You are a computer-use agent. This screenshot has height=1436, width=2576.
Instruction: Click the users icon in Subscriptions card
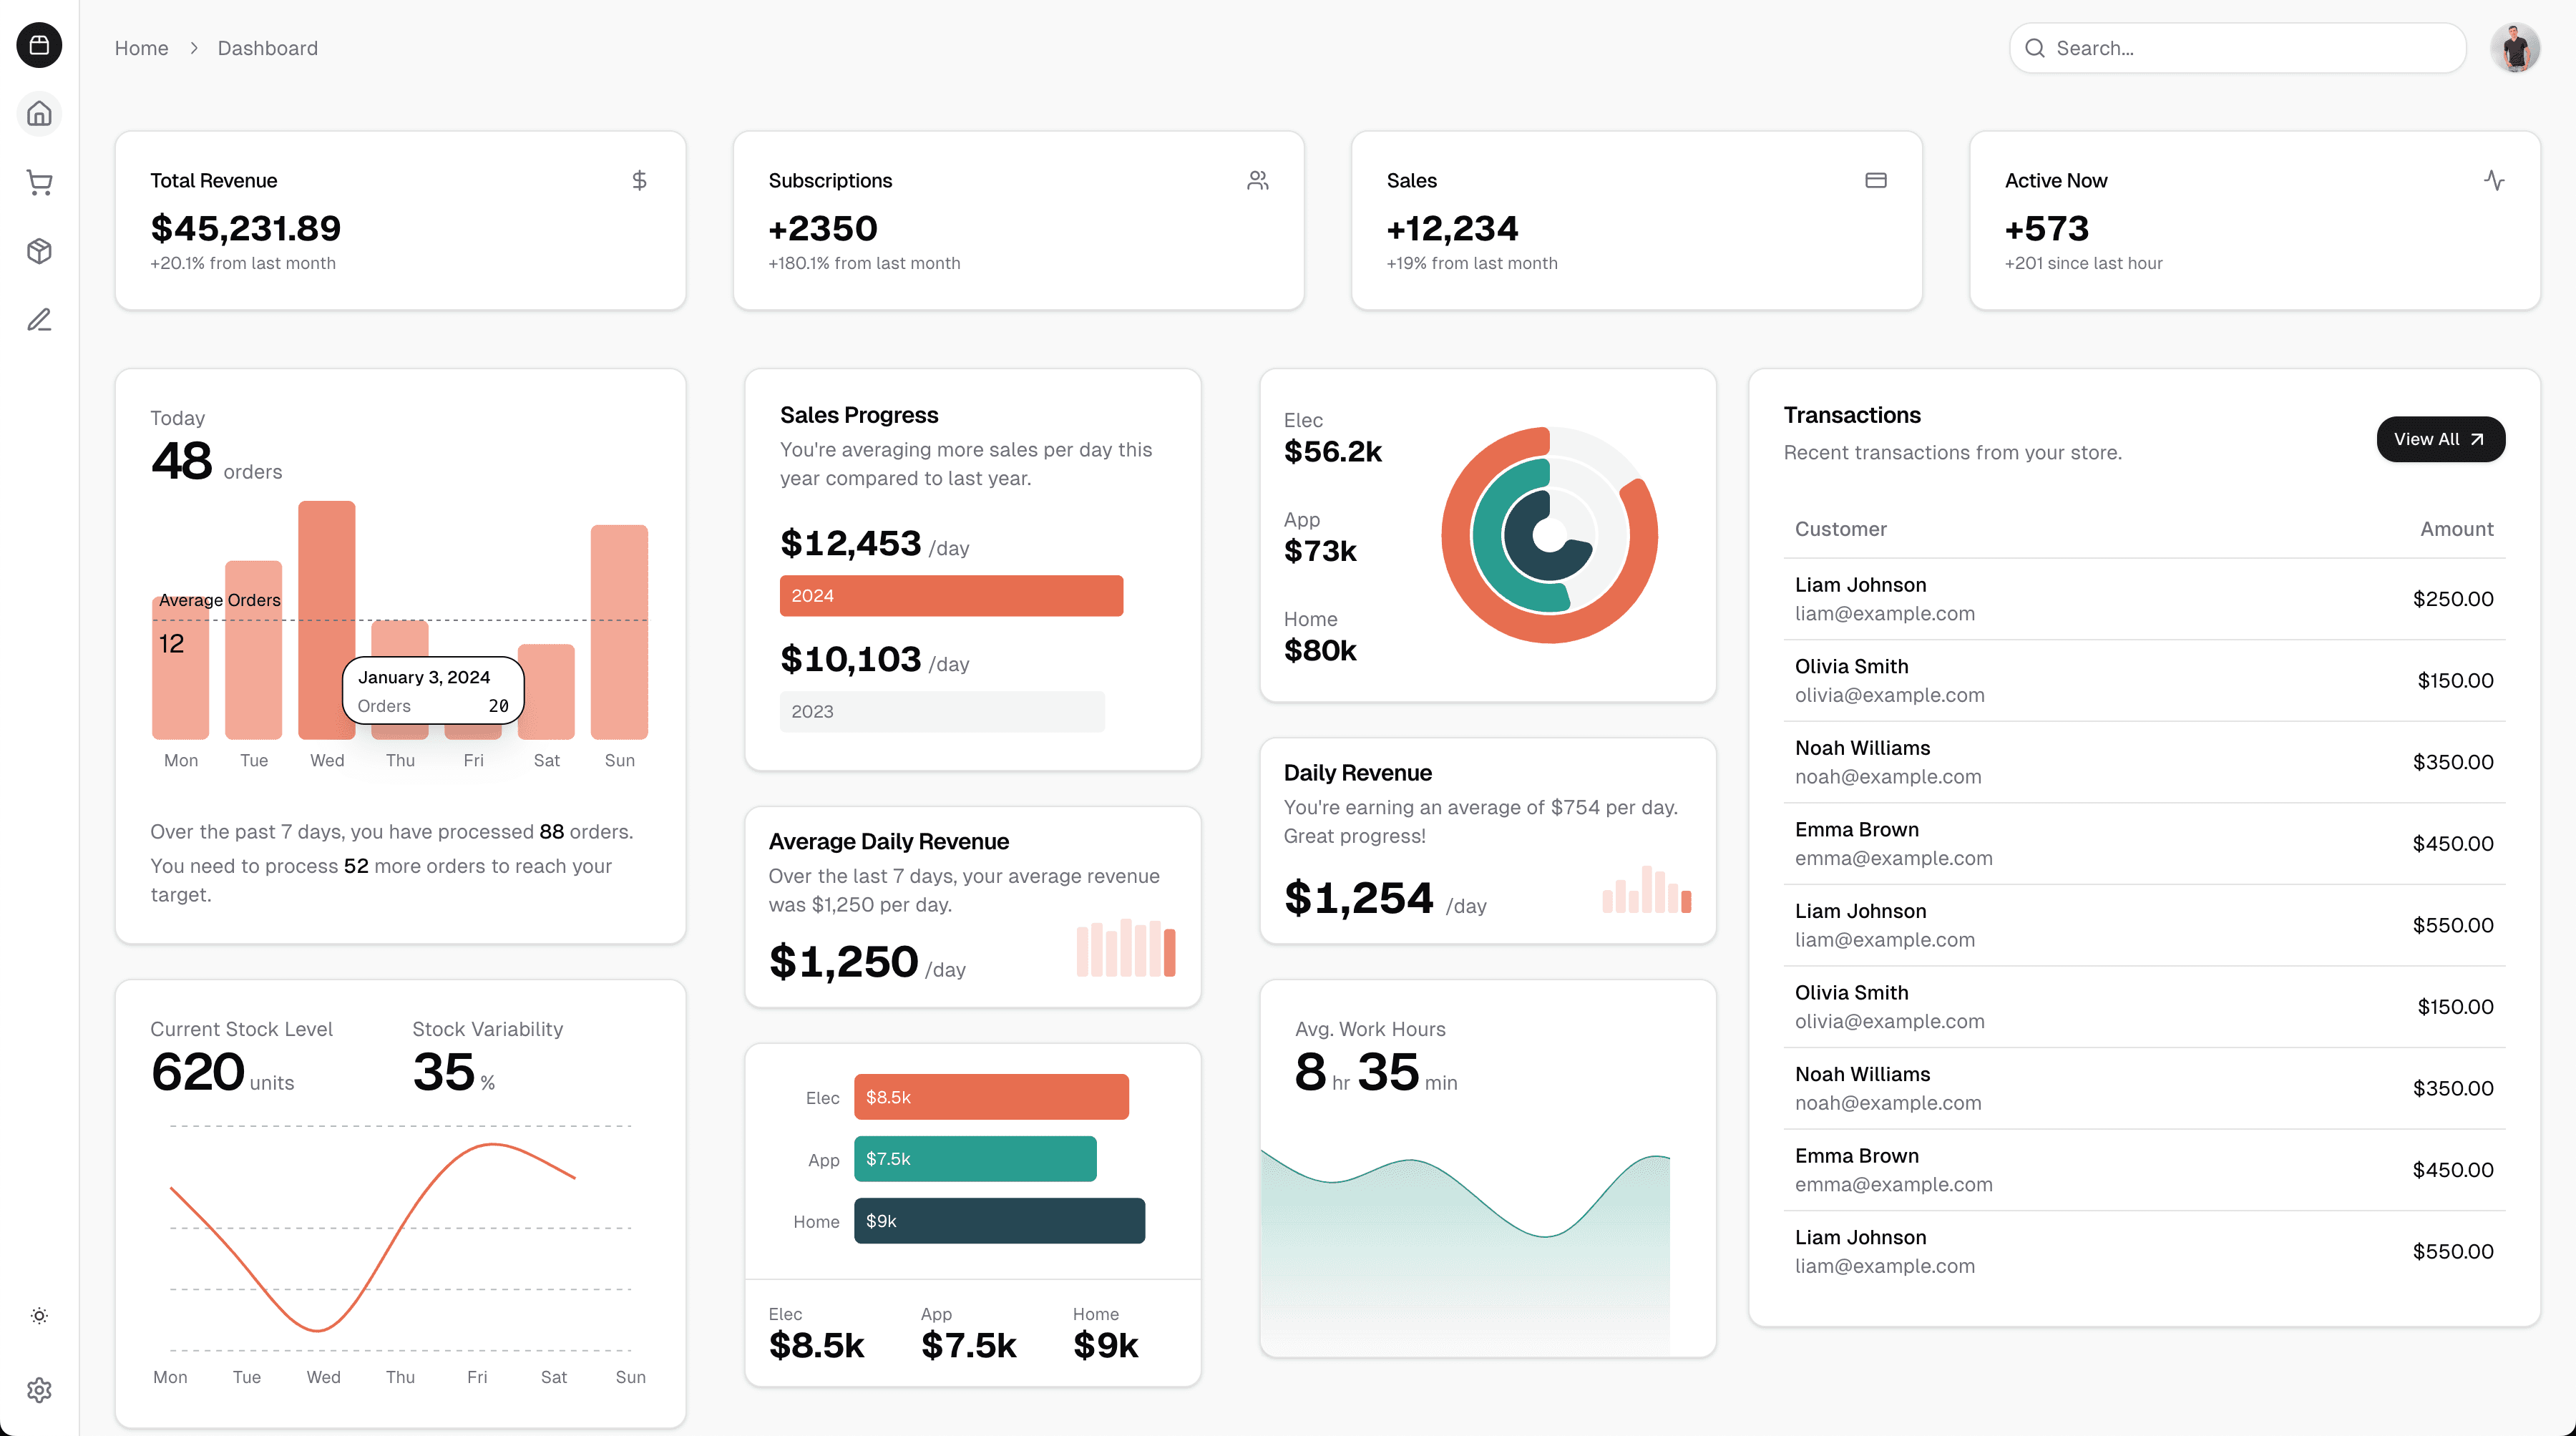click(1257, 181)
